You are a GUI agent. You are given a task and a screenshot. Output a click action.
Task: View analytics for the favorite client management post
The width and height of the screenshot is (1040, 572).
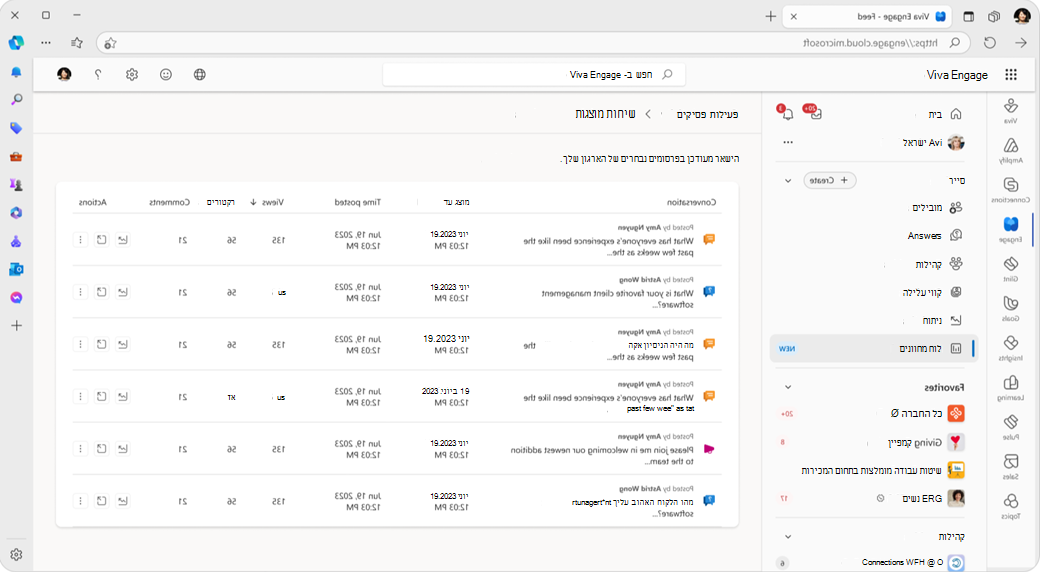pos(123,292)
